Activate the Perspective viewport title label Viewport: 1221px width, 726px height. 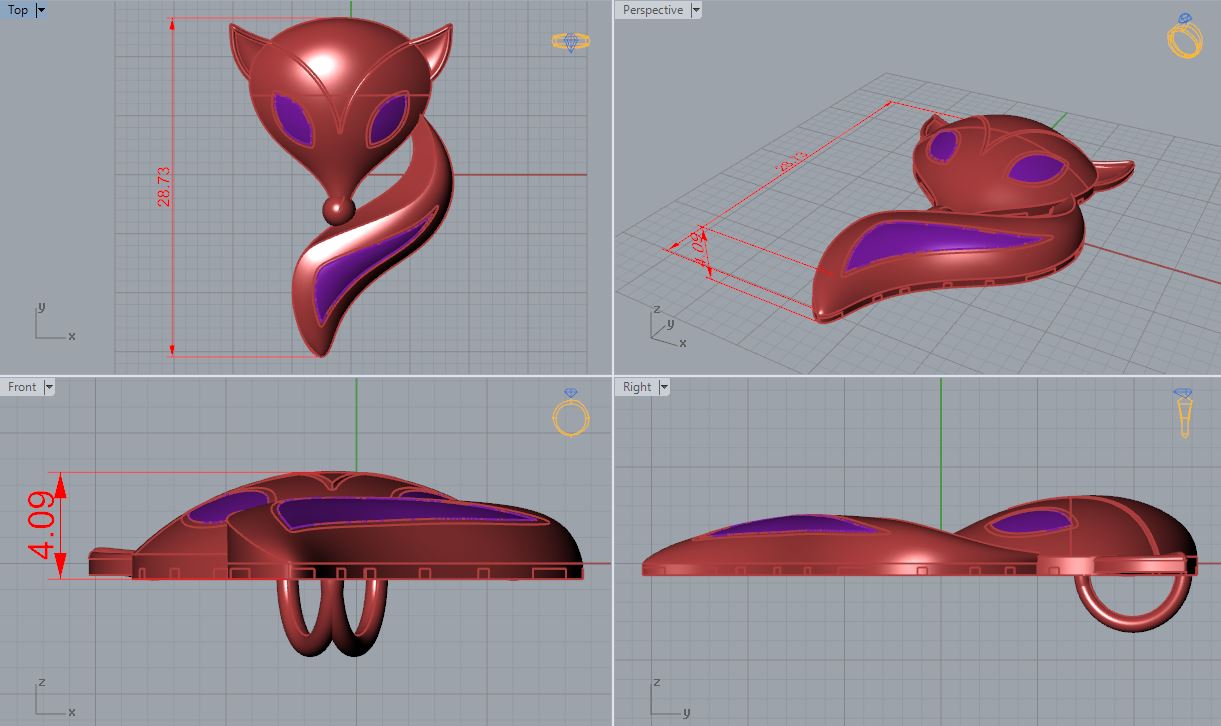pos(653,10)
